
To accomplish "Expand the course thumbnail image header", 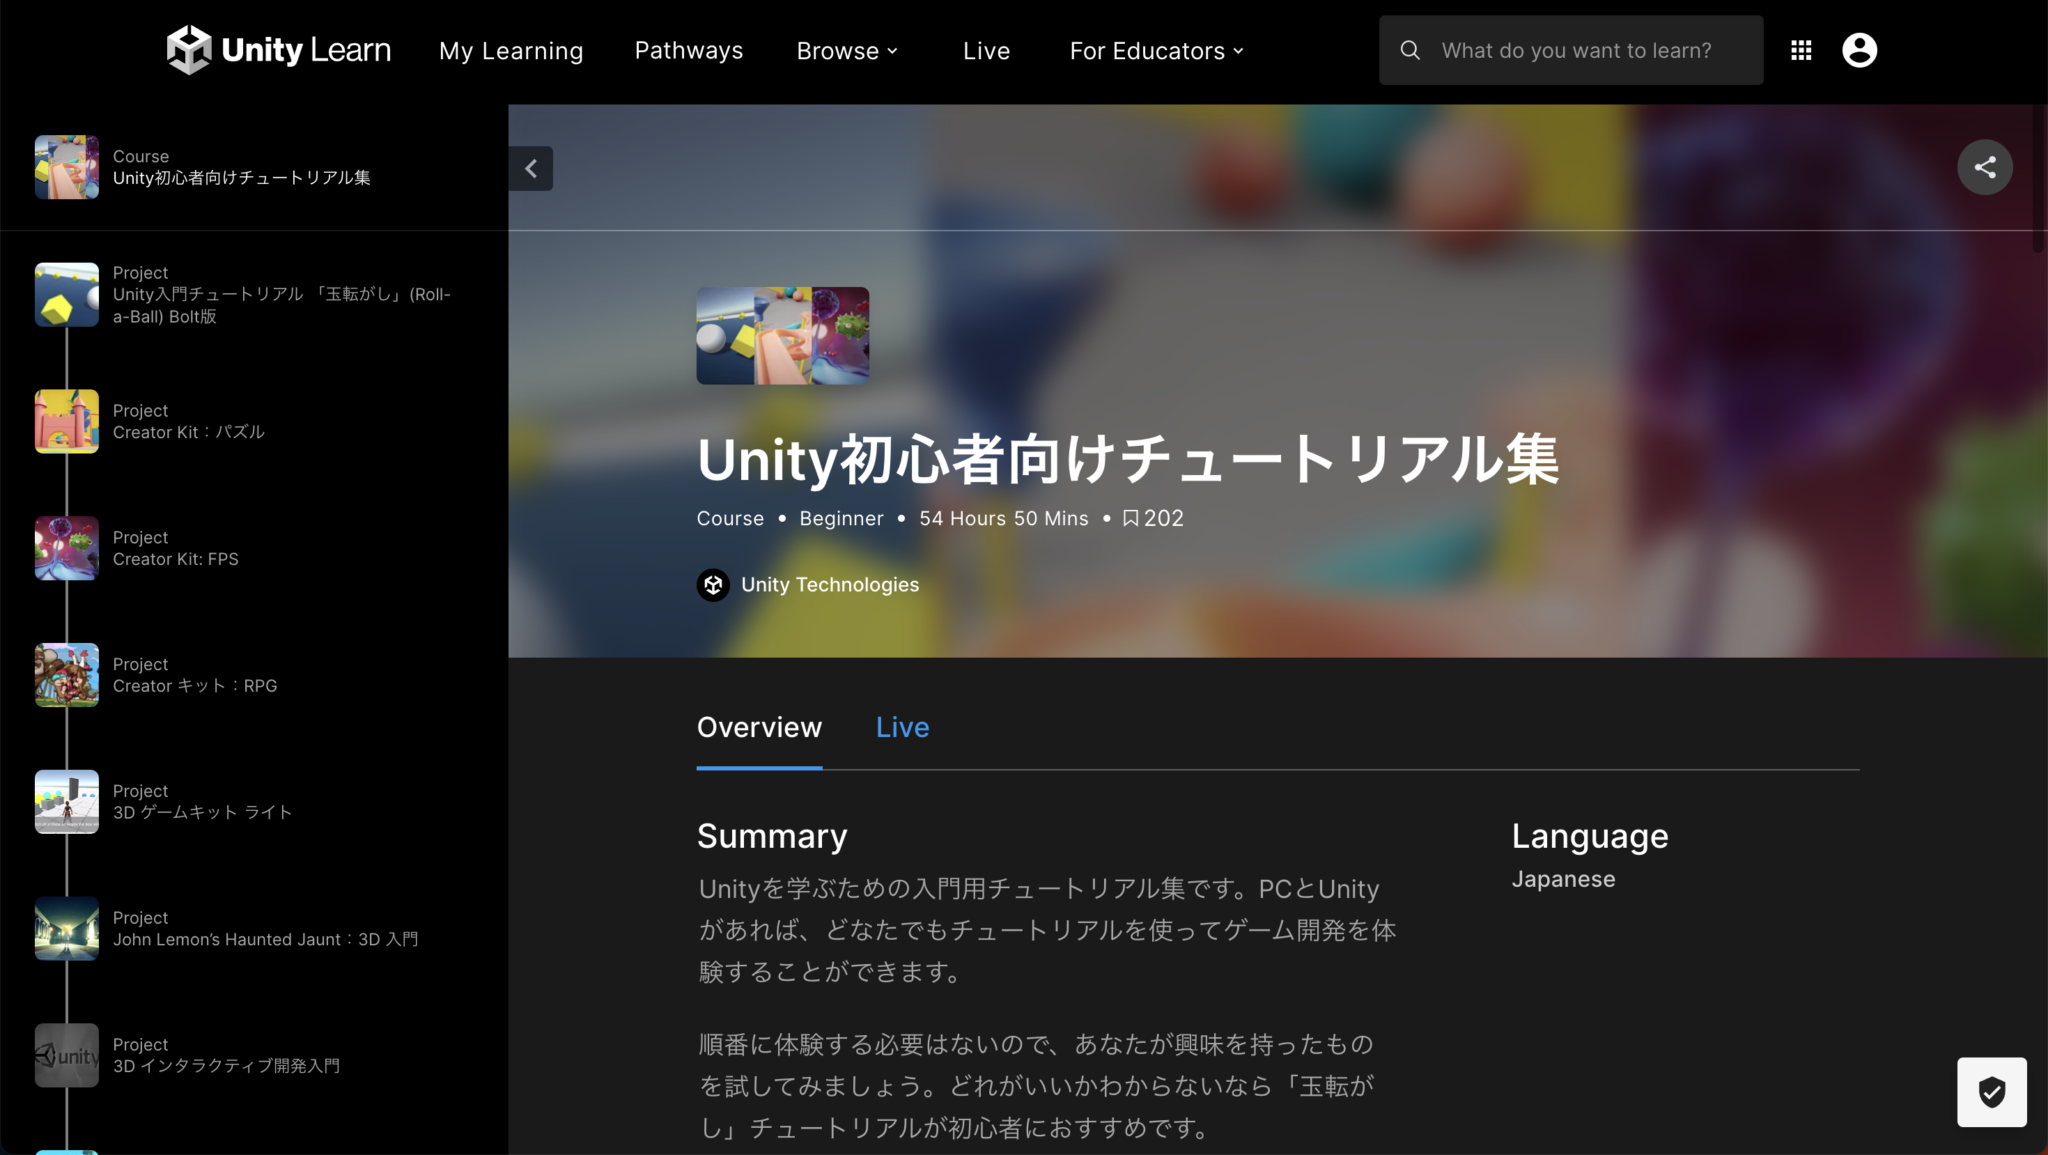I will [x=782, y=335].
